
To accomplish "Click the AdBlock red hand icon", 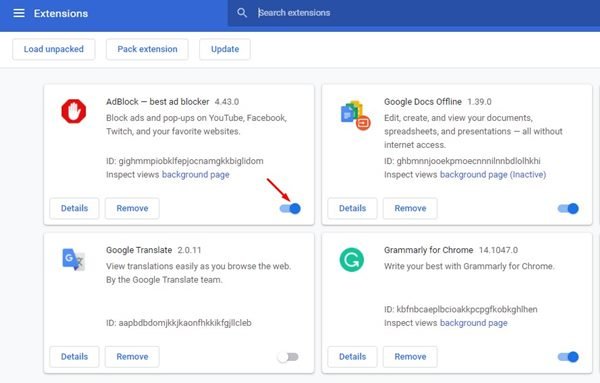I will [x=74, y=111].
